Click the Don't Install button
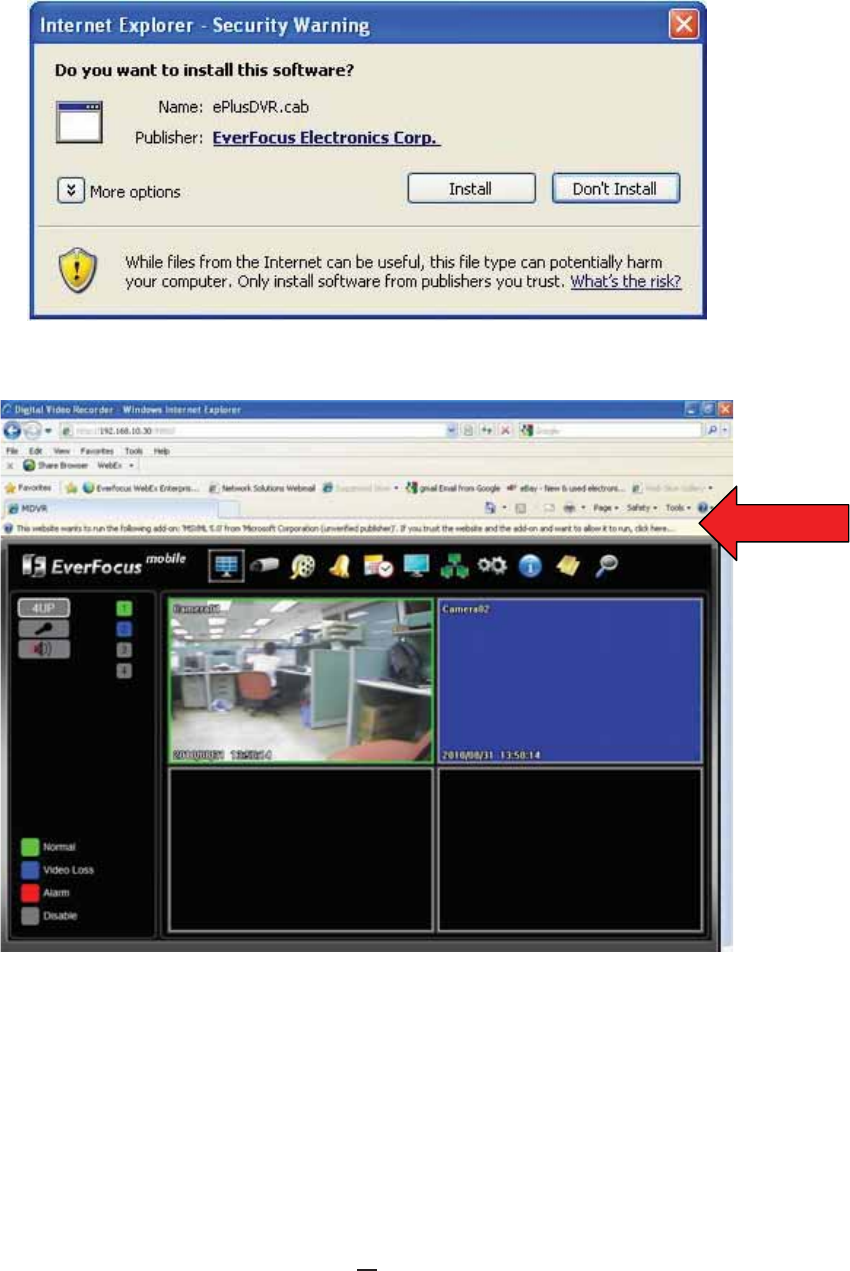This screenshot has height=1271, width=850. (x=615, y=188)
